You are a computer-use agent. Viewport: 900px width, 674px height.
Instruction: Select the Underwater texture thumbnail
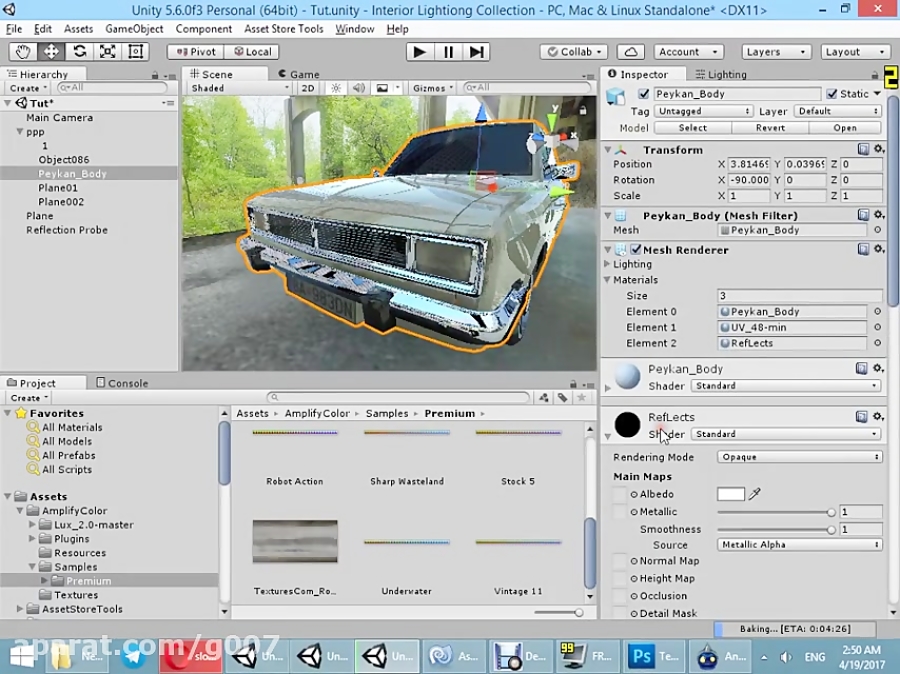tap(405, 541)
